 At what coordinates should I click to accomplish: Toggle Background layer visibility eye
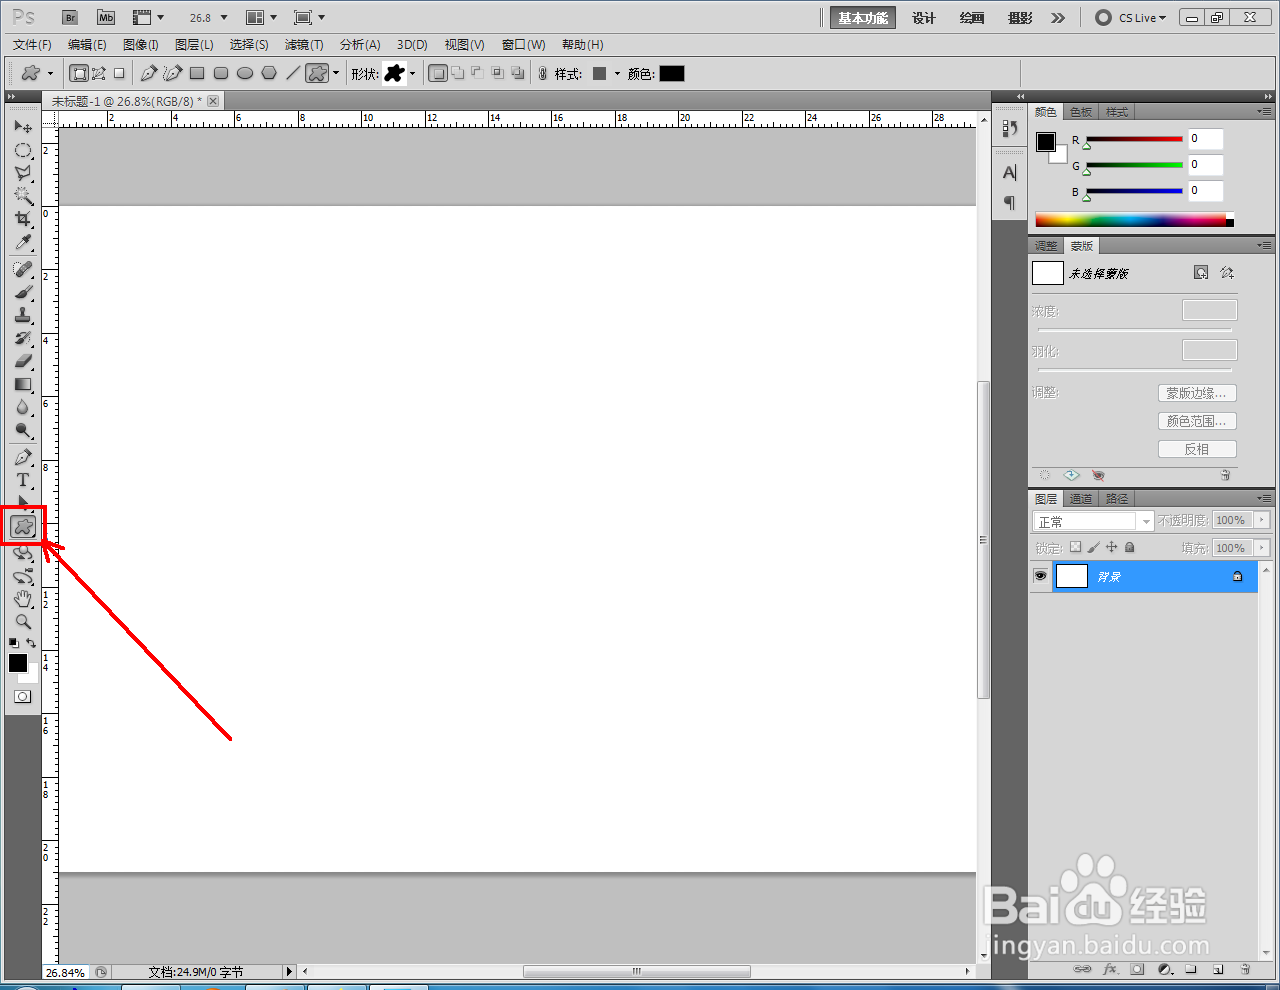click(1041, 576)
